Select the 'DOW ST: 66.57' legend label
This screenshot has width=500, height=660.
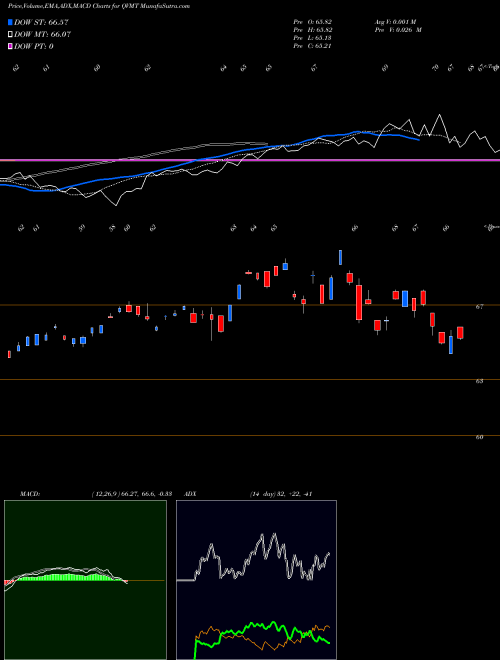(x=41, y=22)
